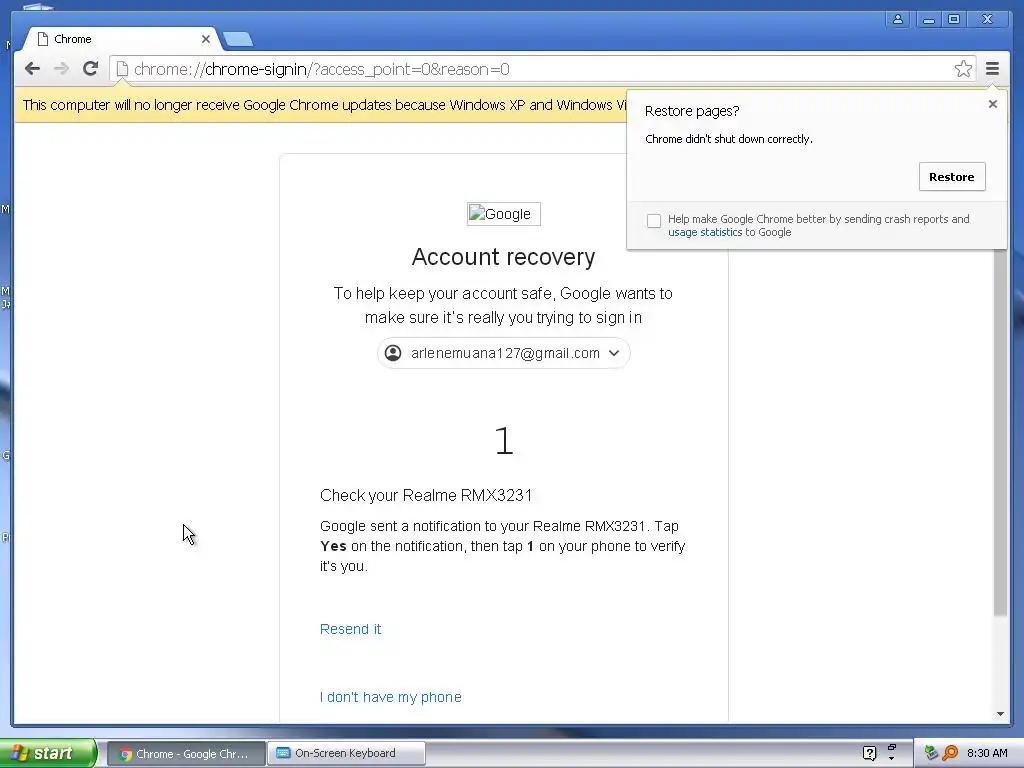Click the help question mark tray icon

pyautogui.click(x=869, y=754)
